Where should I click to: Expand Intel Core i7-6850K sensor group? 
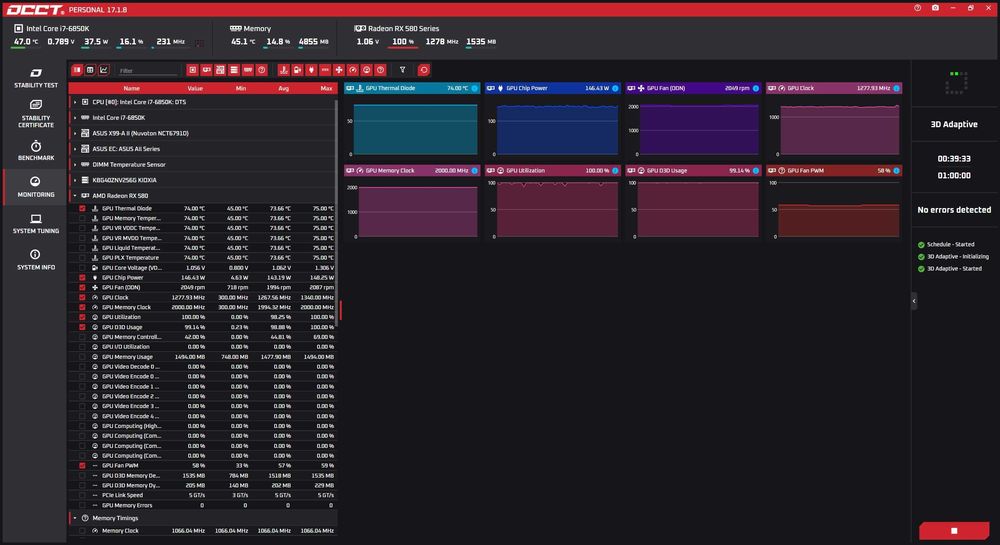75,118
